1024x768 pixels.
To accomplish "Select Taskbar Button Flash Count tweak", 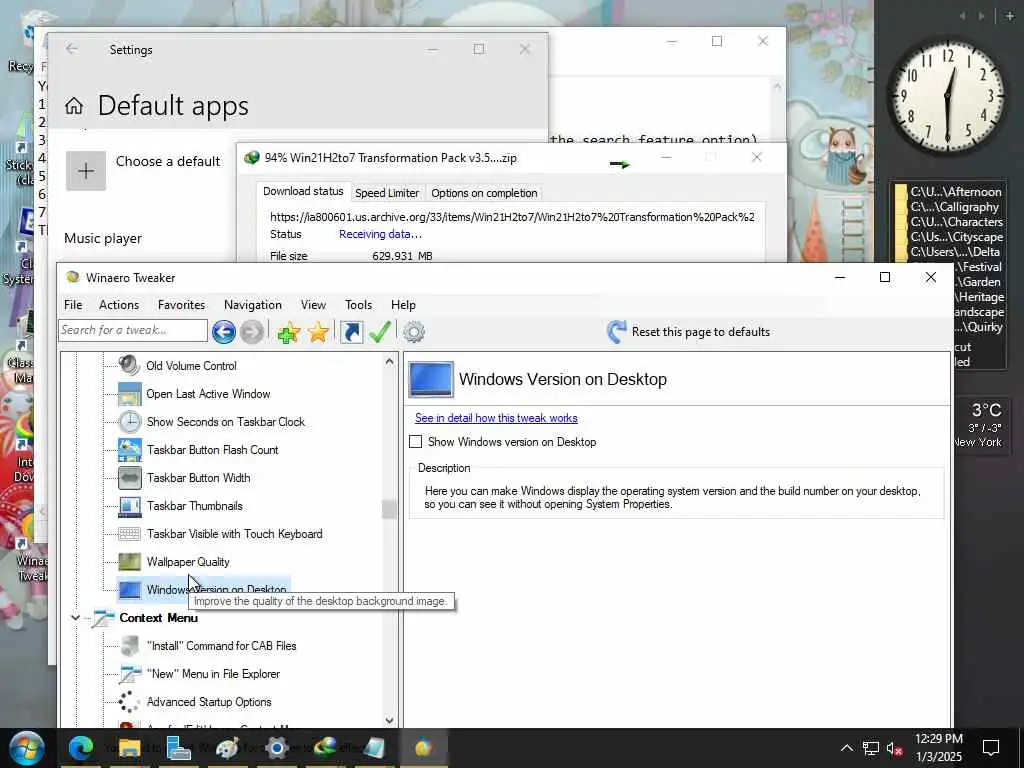I will (x=212, y=450).
